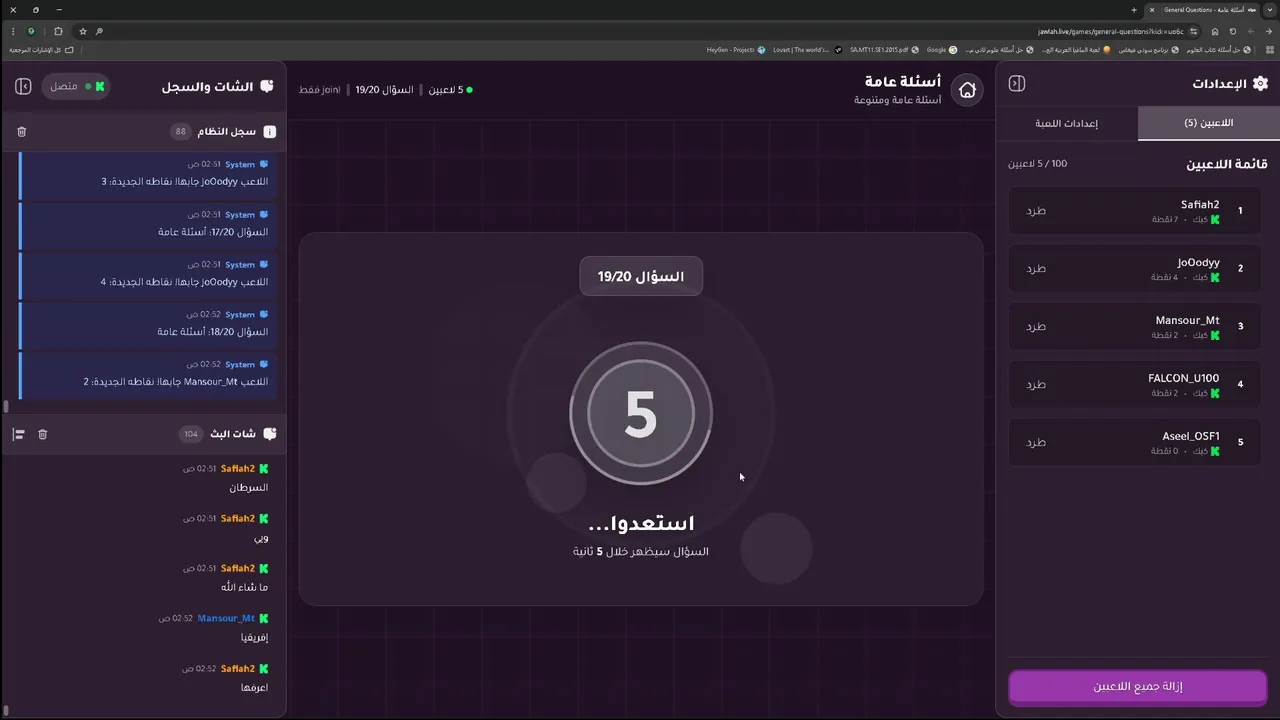Open كل الإشارات المرجعية all bookmarks folder

click(x=41, y=49)
